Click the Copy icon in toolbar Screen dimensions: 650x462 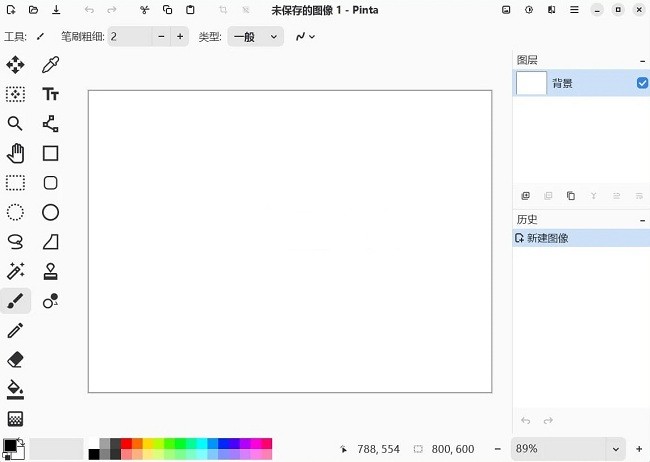(x=167, y=10)
